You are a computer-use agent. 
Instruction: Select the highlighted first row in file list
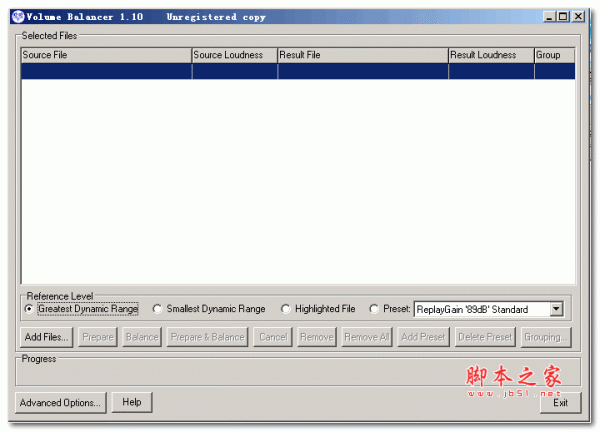[x=298, y=72]
